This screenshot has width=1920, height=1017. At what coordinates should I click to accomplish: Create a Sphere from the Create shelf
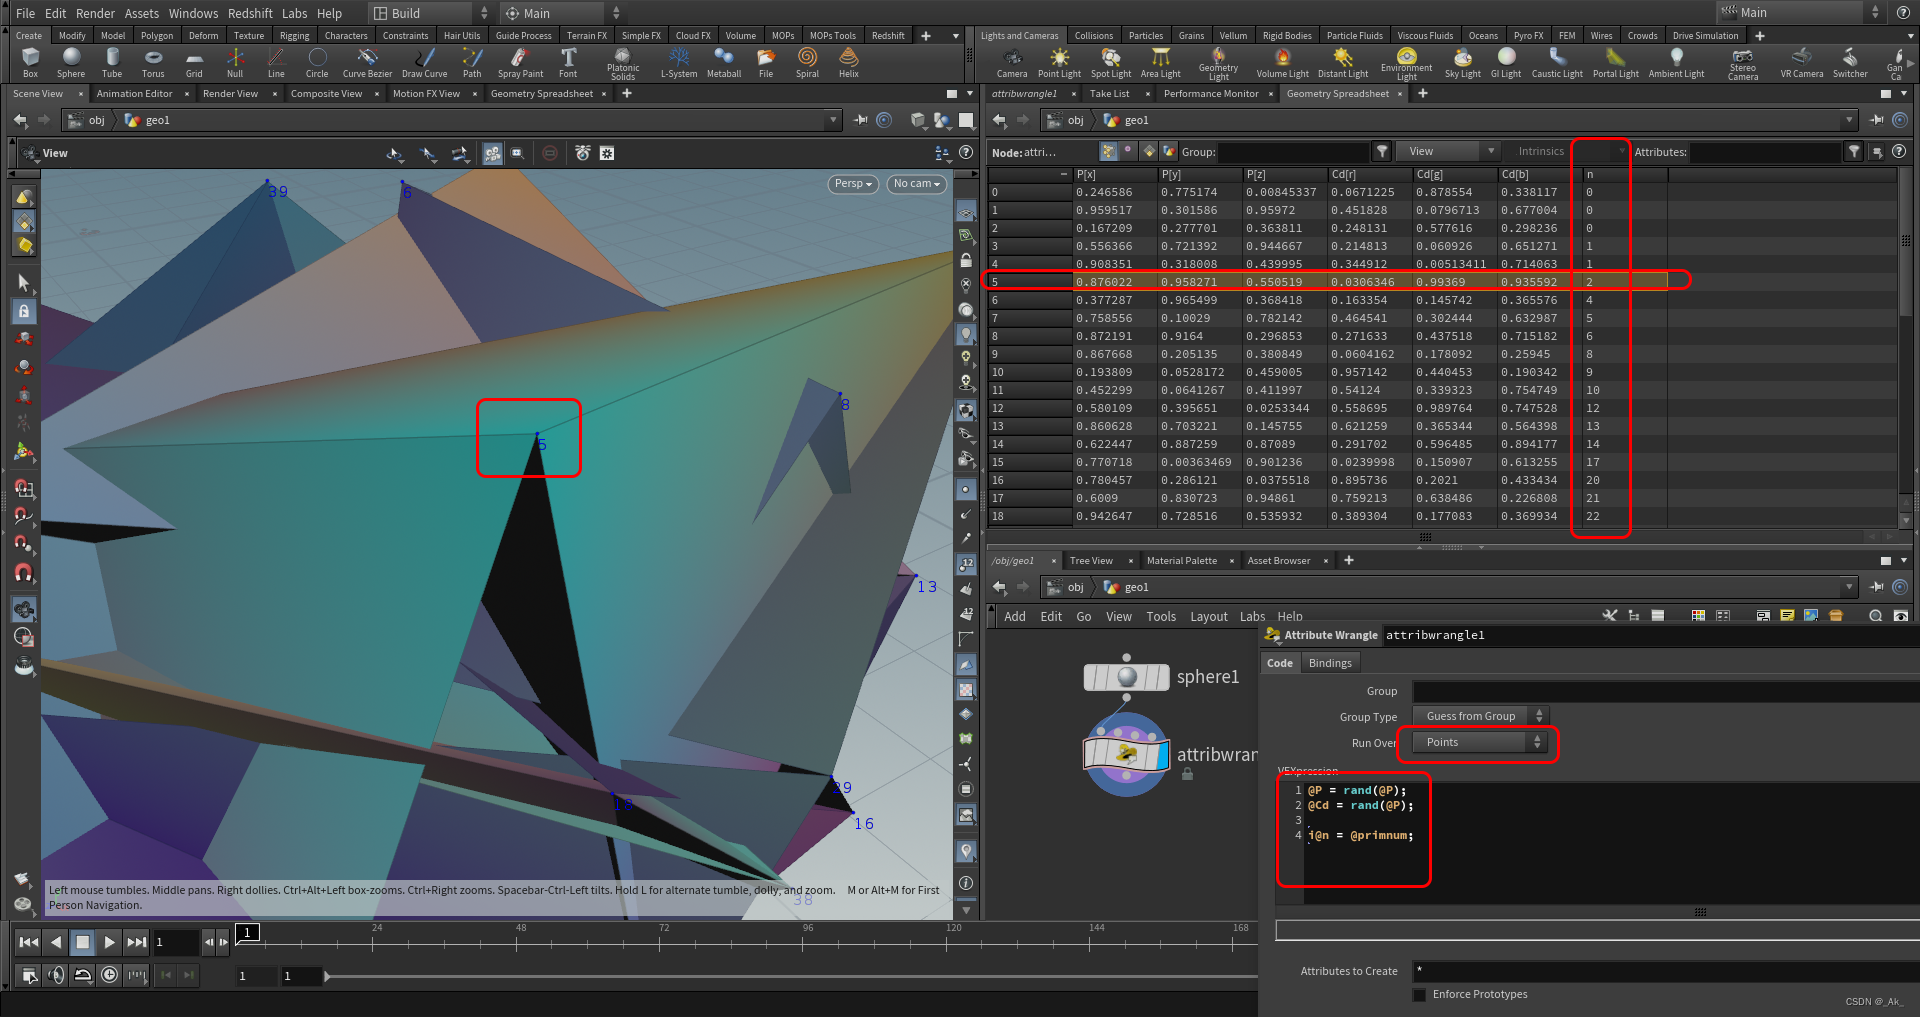click(x=70, y=62)
